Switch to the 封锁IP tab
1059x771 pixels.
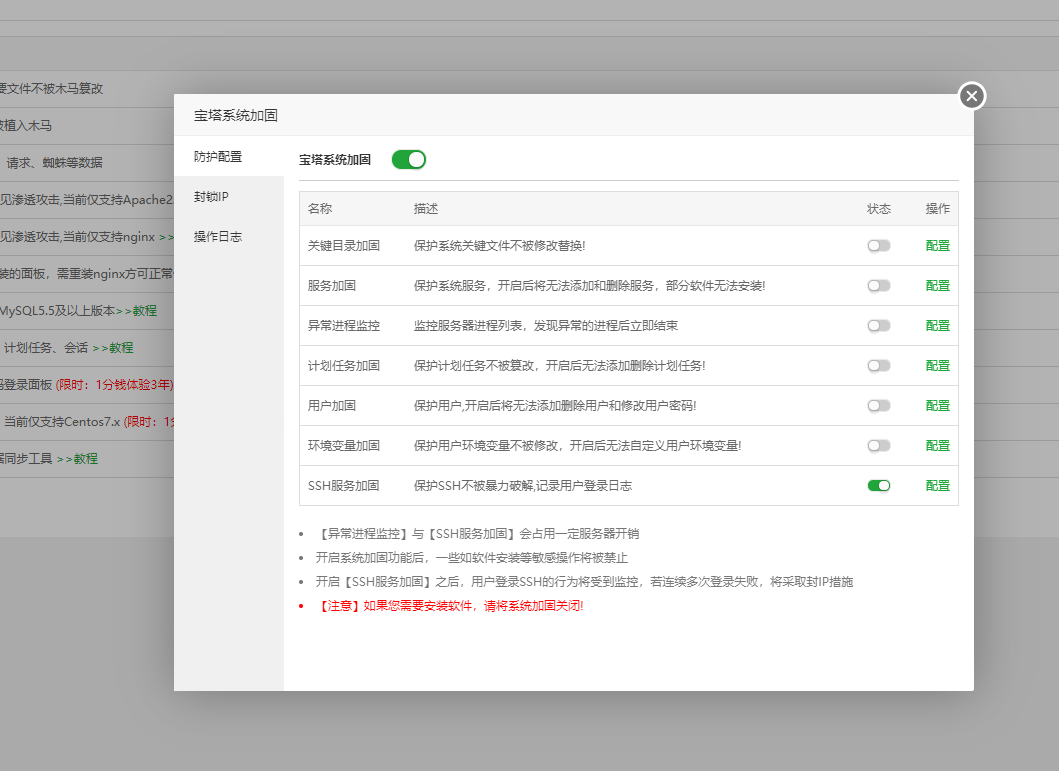[x=229, y=196]
